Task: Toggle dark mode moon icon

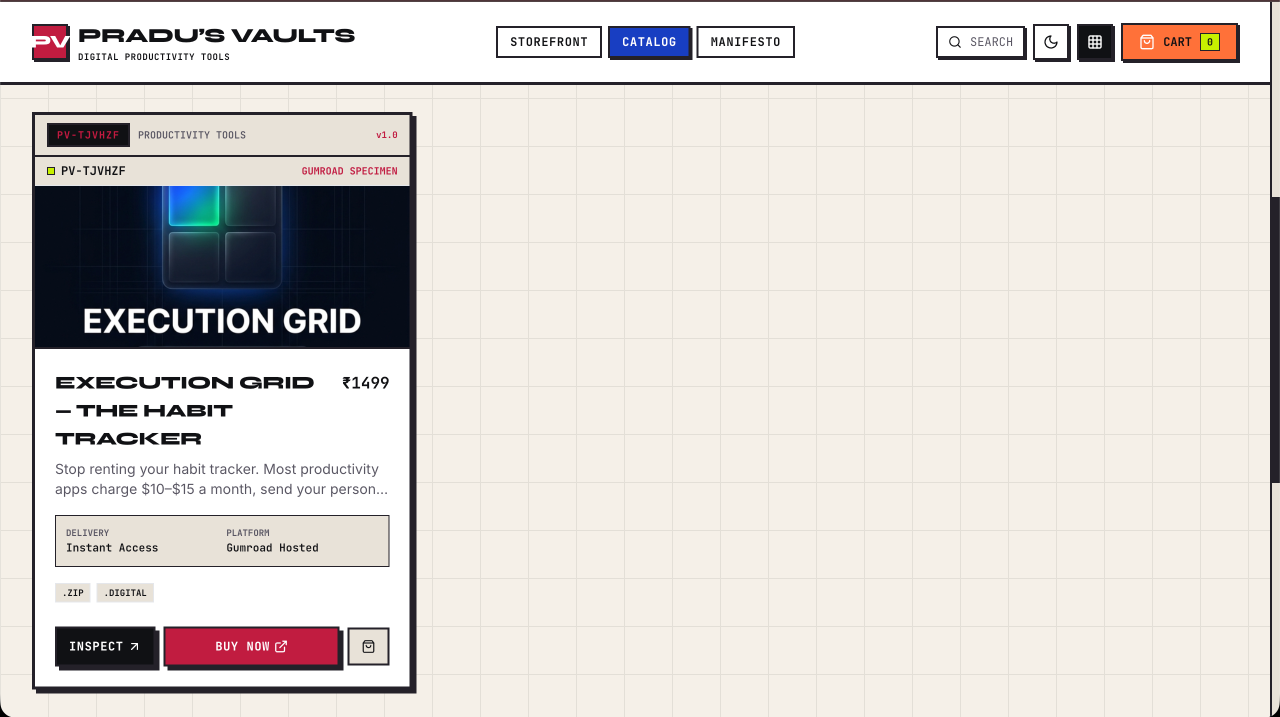Action: 1051,42
